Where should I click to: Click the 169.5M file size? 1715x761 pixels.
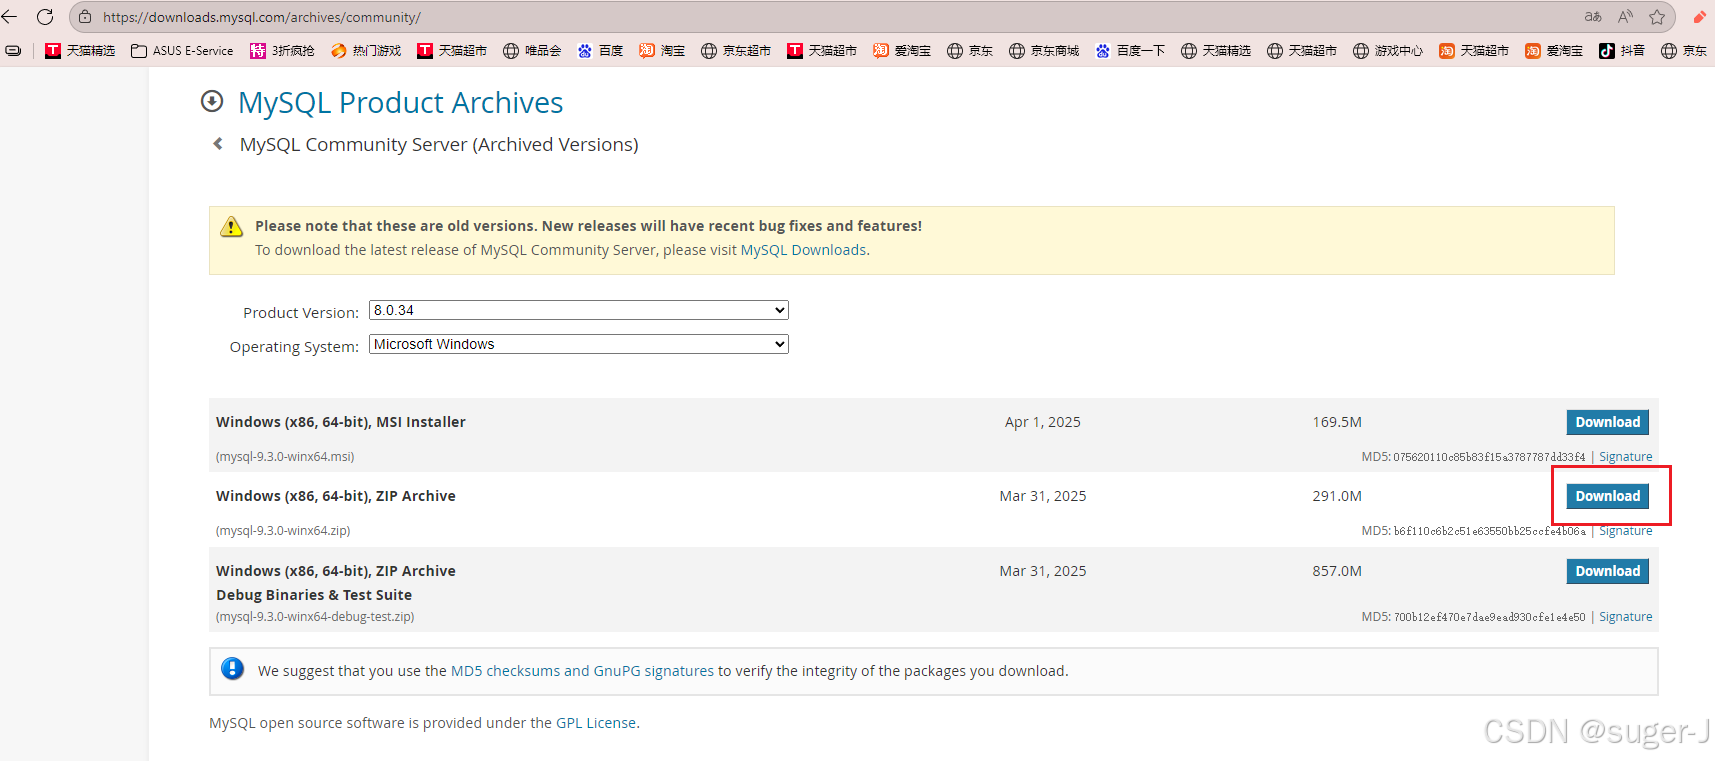coord(1337,422)
